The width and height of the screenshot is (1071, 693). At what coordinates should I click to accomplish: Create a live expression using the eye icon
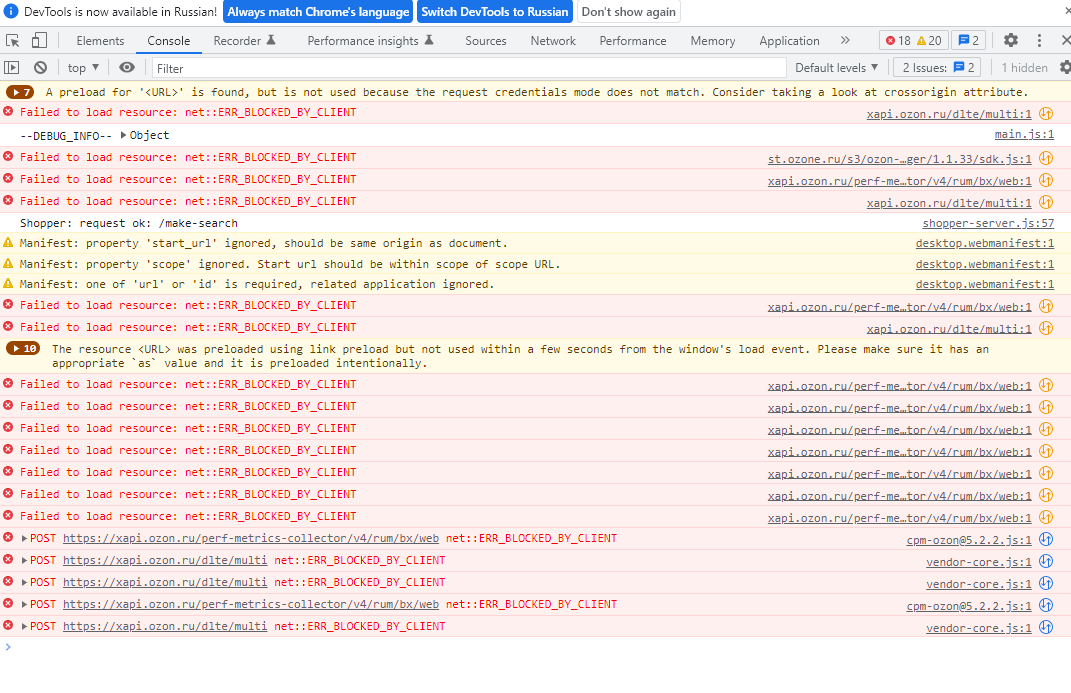coord(127,68)
